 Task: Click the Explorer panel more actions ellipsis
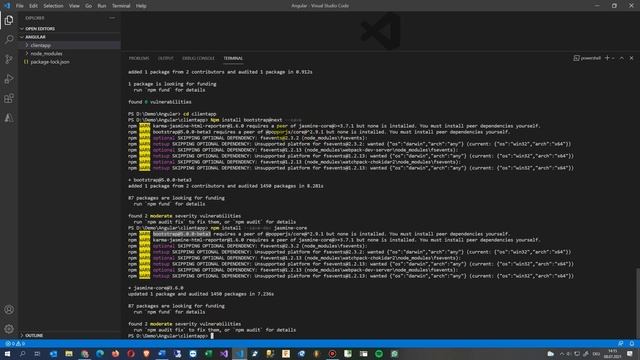point(112,18)
